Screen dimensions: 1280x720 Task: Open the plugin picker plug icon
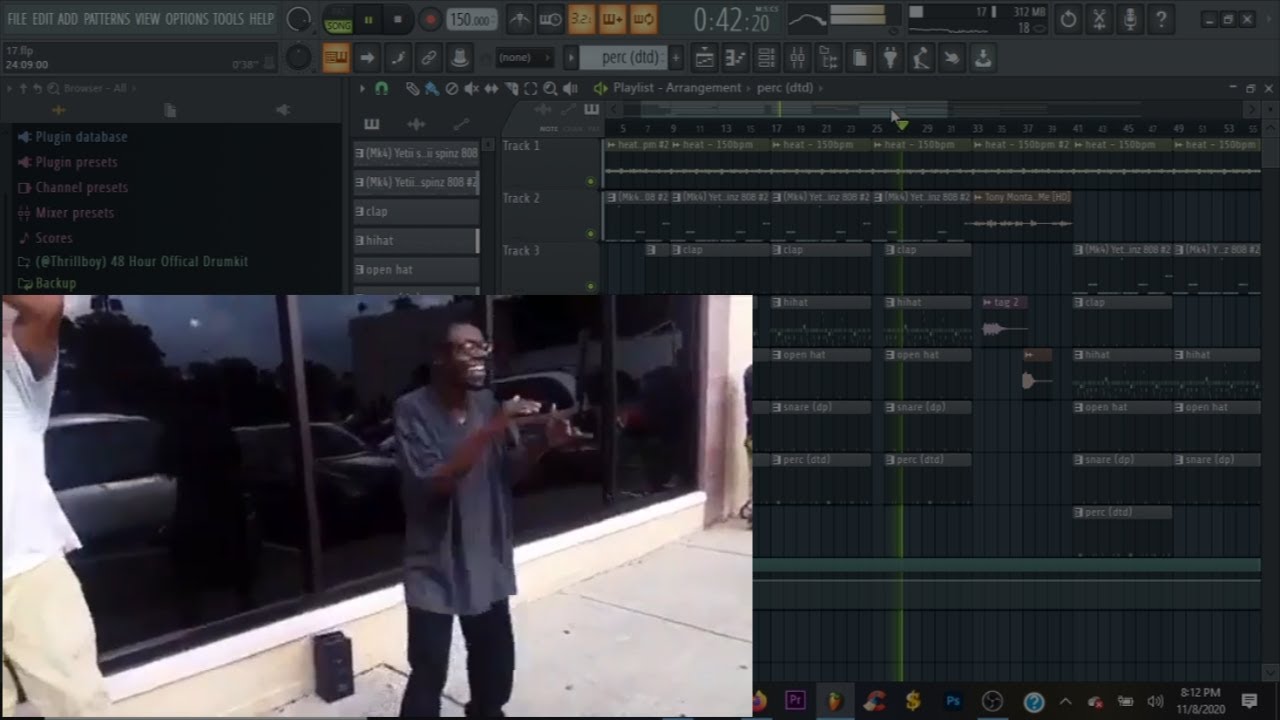click(890, 58)
